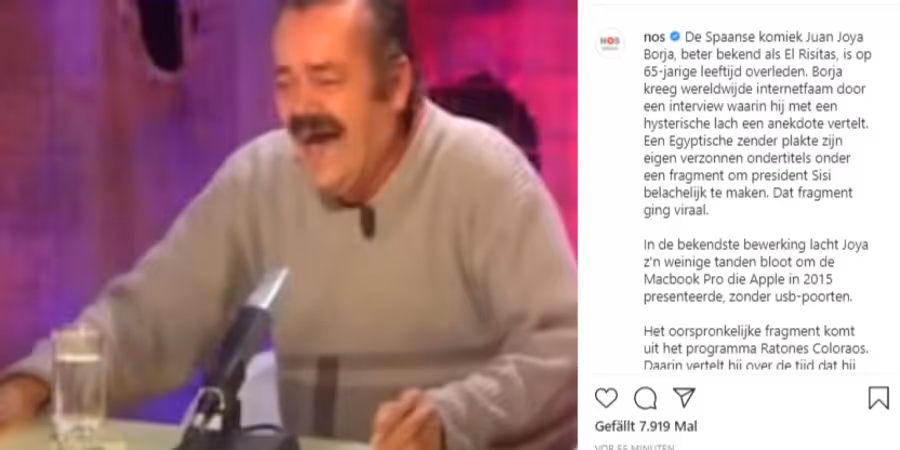The width and height of the screenshot is (900, 450).
Task: Click the blue verified badge beside nos
Action: pos(675,37)
